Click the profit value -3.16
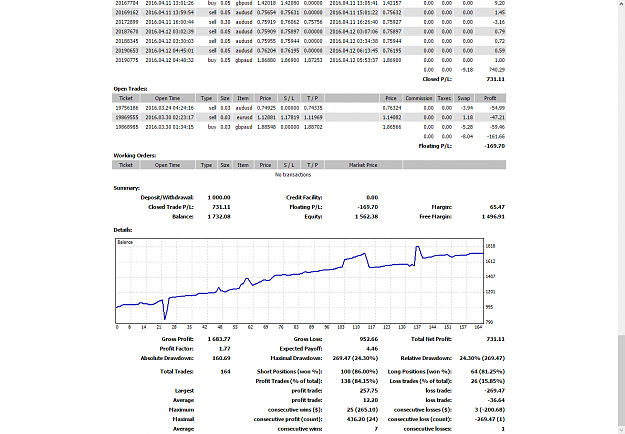The image size is (625, 434). (x=498, y=22)
